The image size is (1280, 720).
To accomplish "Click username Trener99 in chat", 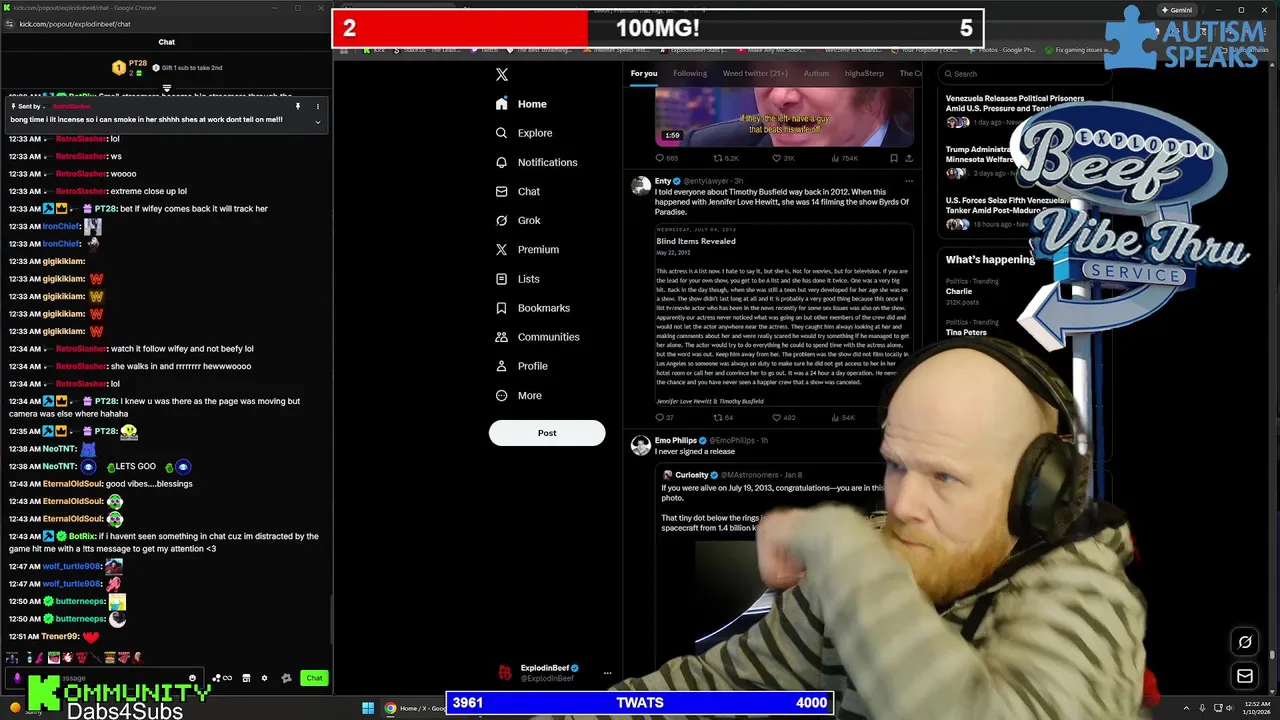I will click(x=60, y=636).
